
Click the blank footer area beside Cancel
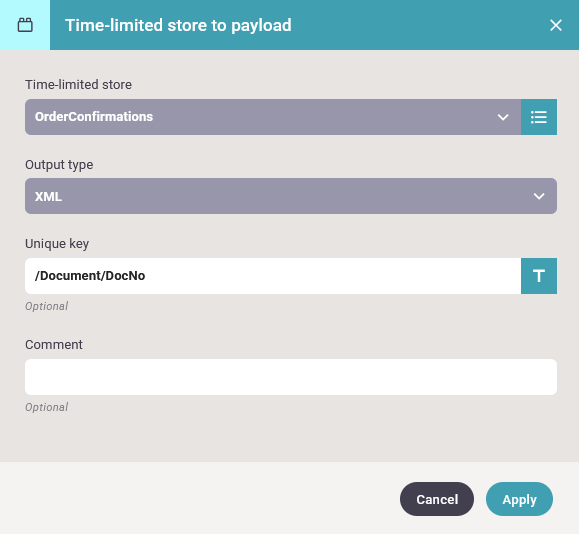click(x=199, y=499)
